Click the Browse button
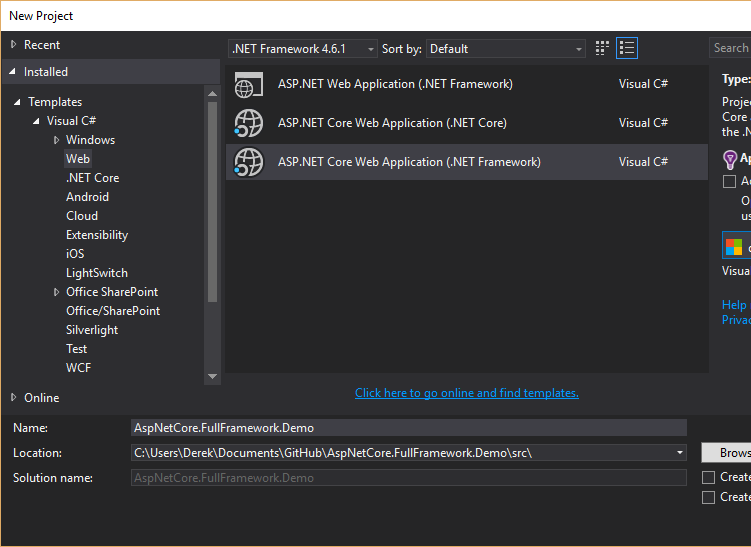Viewport: 751px width, 547px height. pyautogui.click(x=727, y=453)
